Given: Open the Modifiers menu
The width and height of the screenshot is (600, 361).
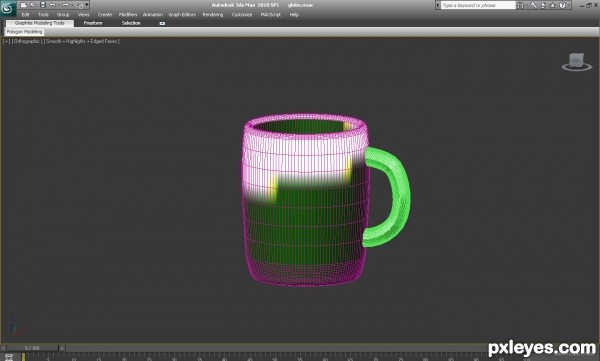Looking at the screenshot, I should click(128, 15).
